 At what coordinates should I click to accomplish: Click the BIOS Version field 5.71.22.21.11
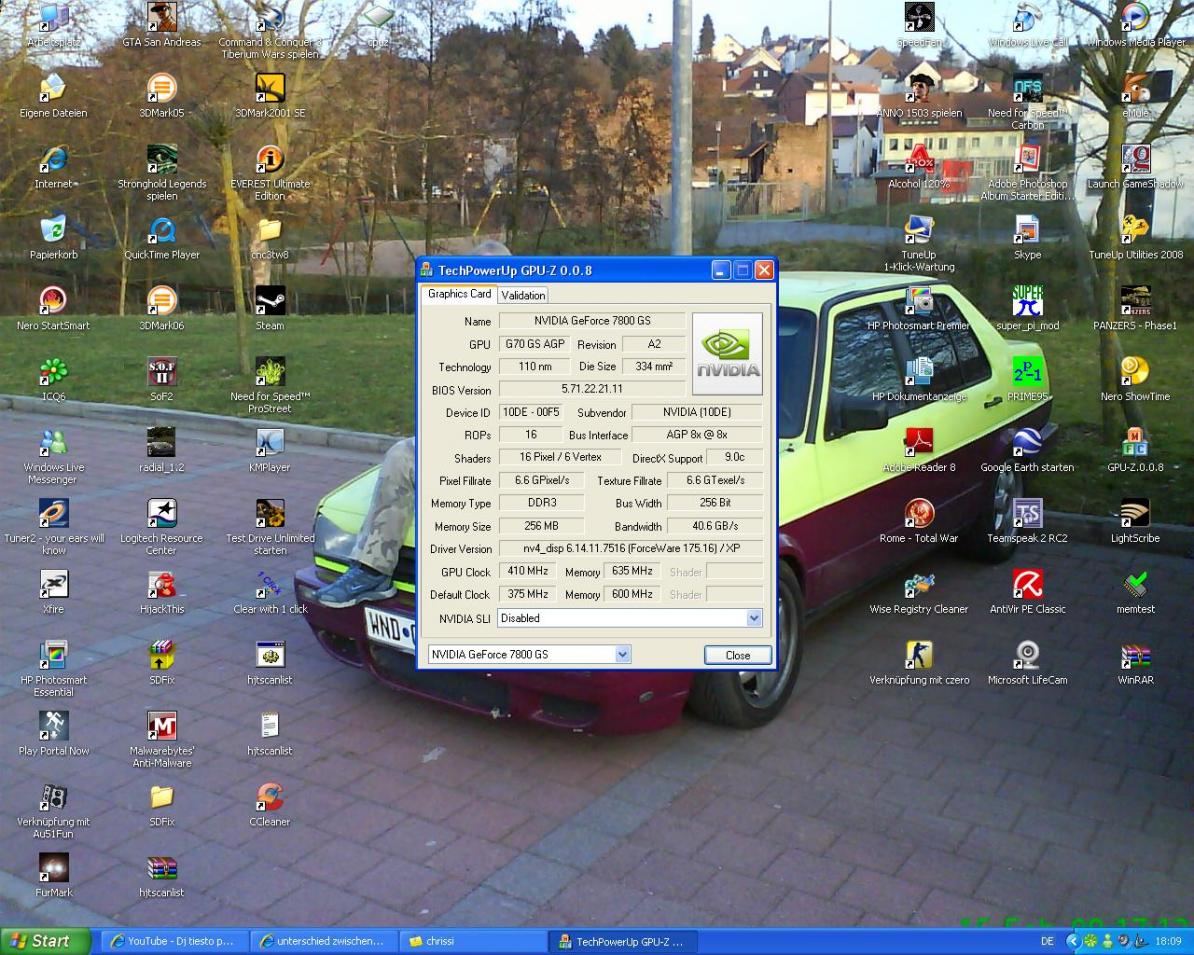[x=592, y=389]
